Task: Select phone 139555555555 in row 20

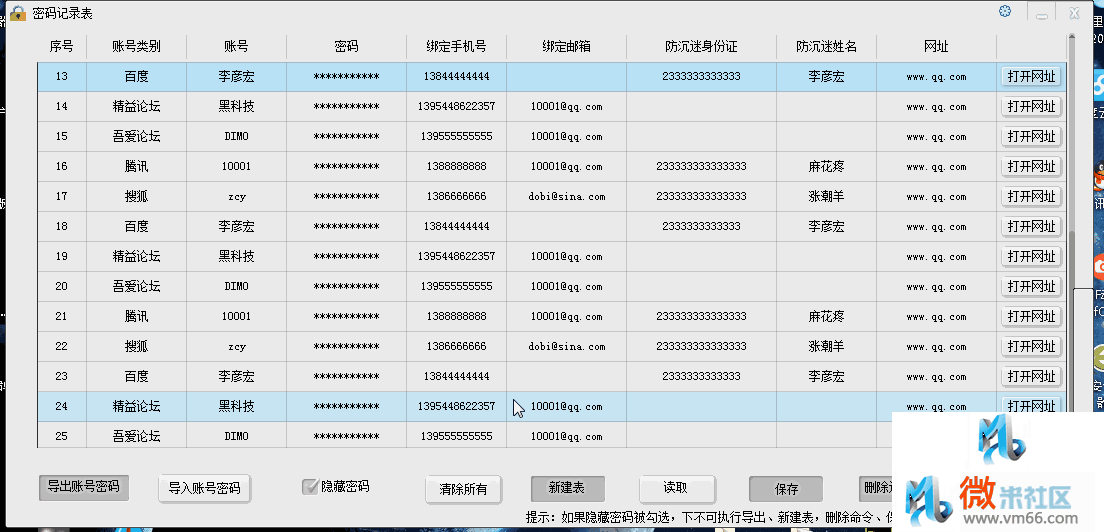Action: pyautogui.click(x=456, y=286)
